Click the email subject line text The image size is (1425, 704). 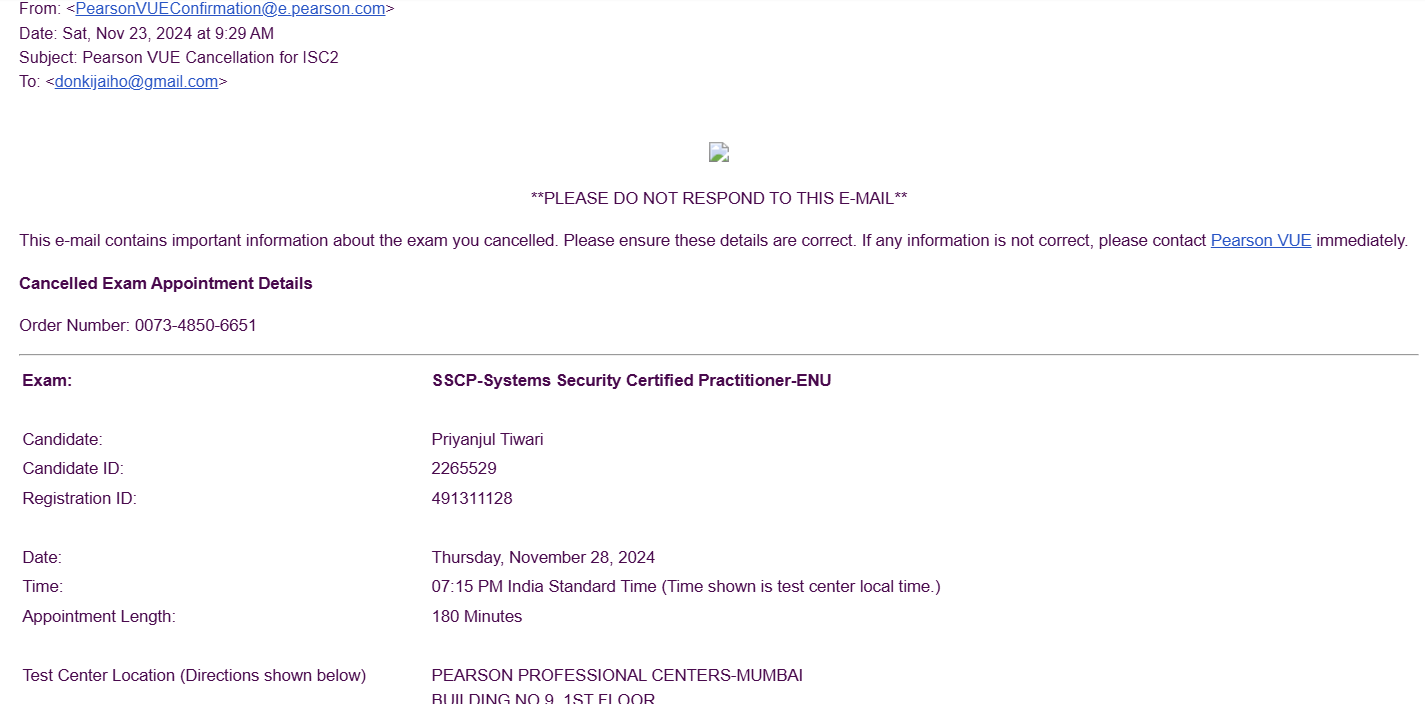(x=179, y=58)
